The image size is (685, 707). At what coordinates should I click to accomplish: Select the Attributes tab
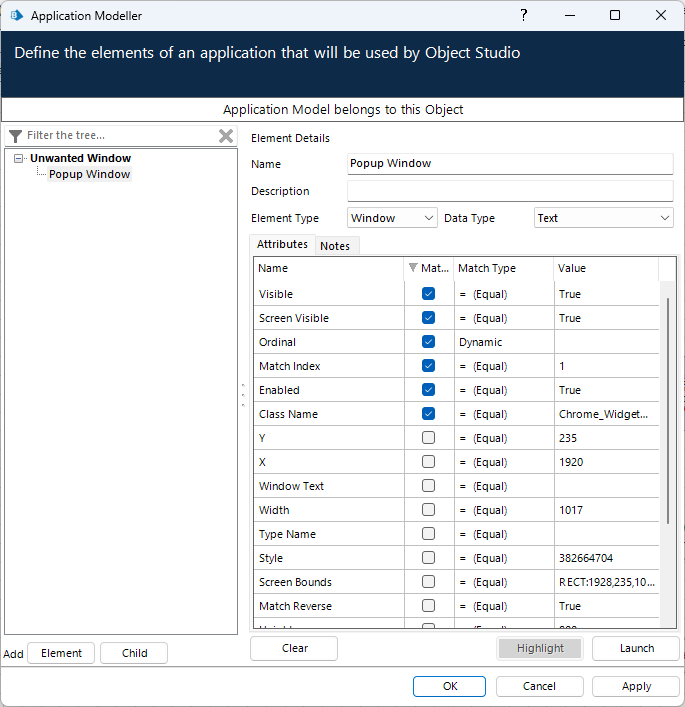282,245
